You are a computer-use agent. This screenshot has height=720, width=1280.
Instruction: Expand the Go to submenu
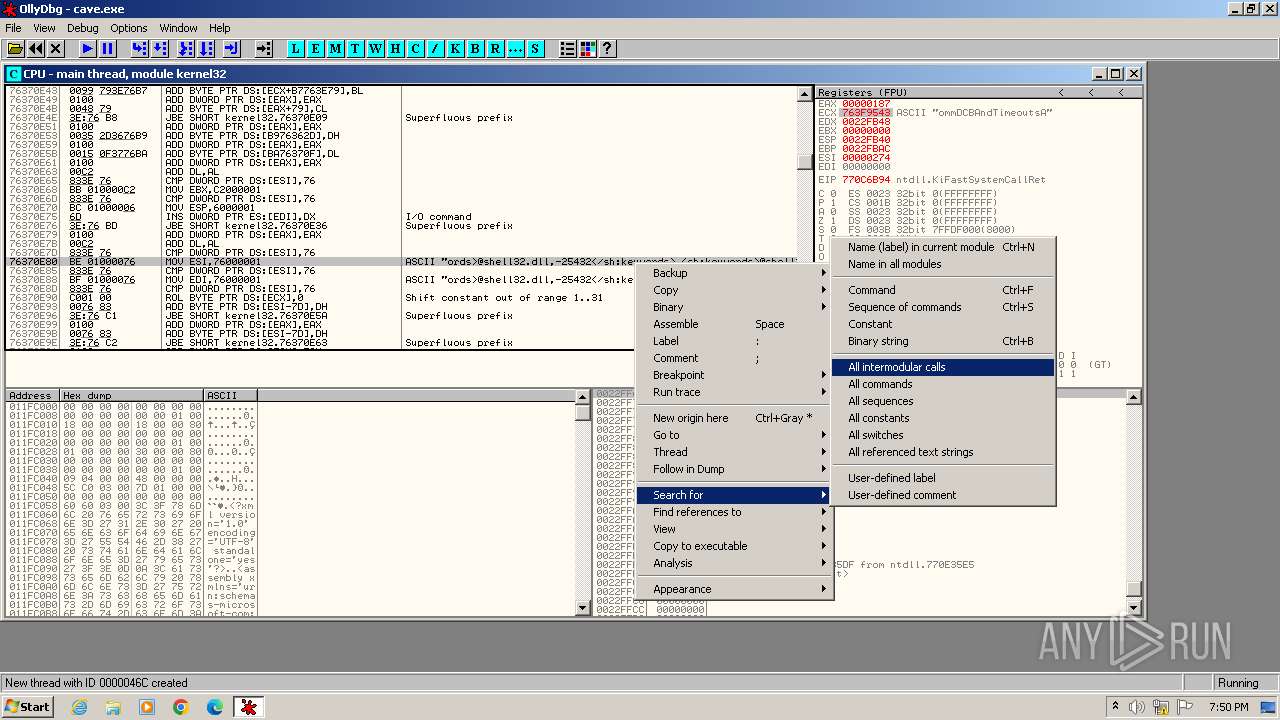pos(734,435)
